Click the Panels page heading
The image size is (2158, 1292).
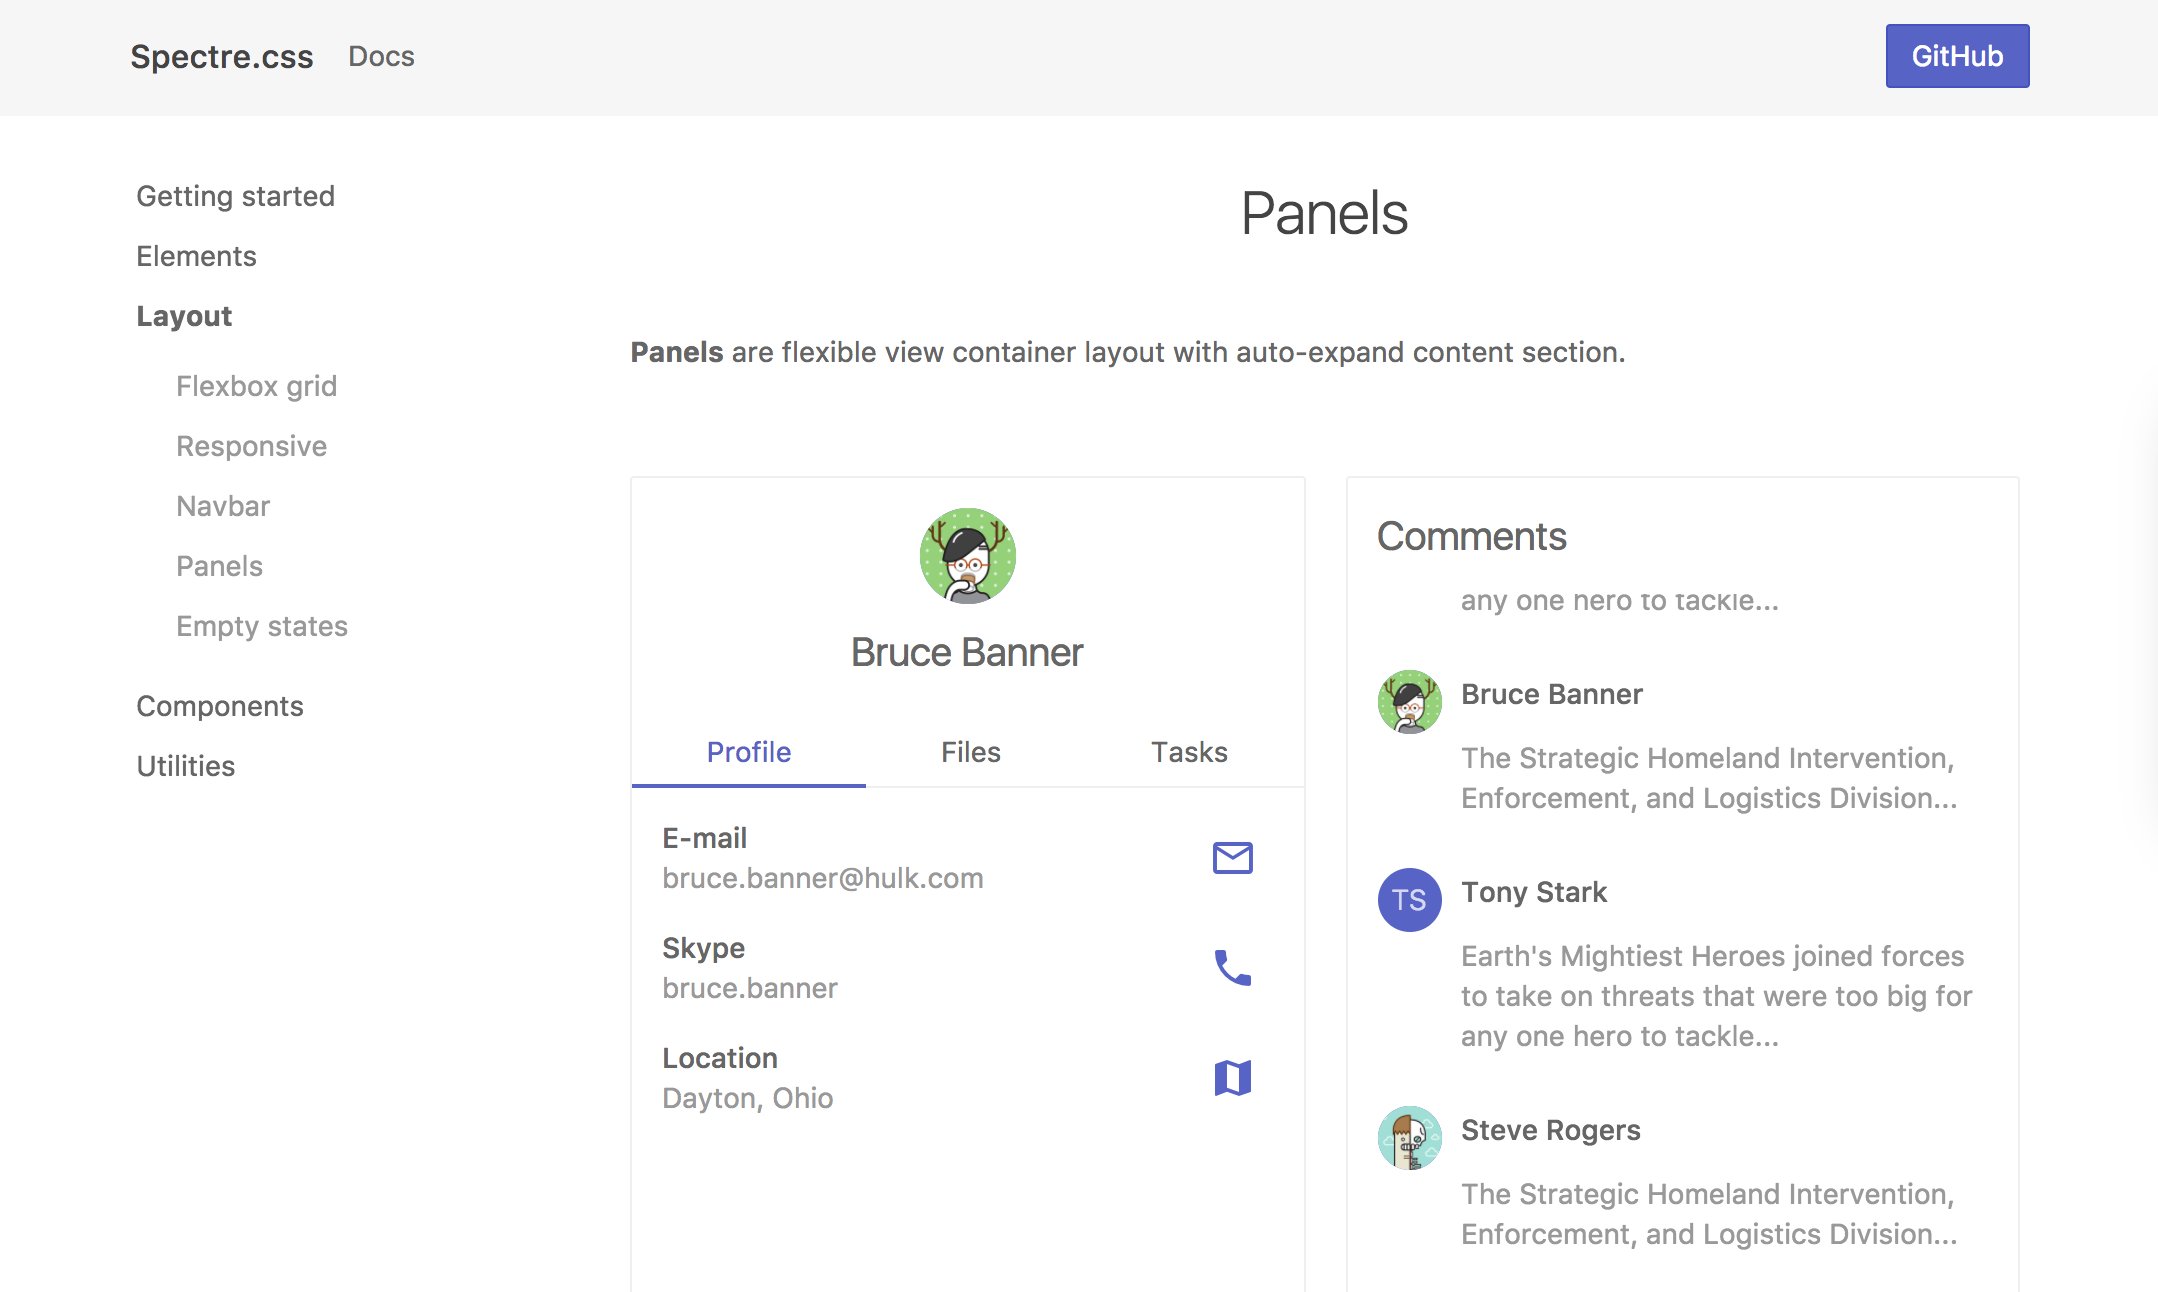[x=1324, y=213]
